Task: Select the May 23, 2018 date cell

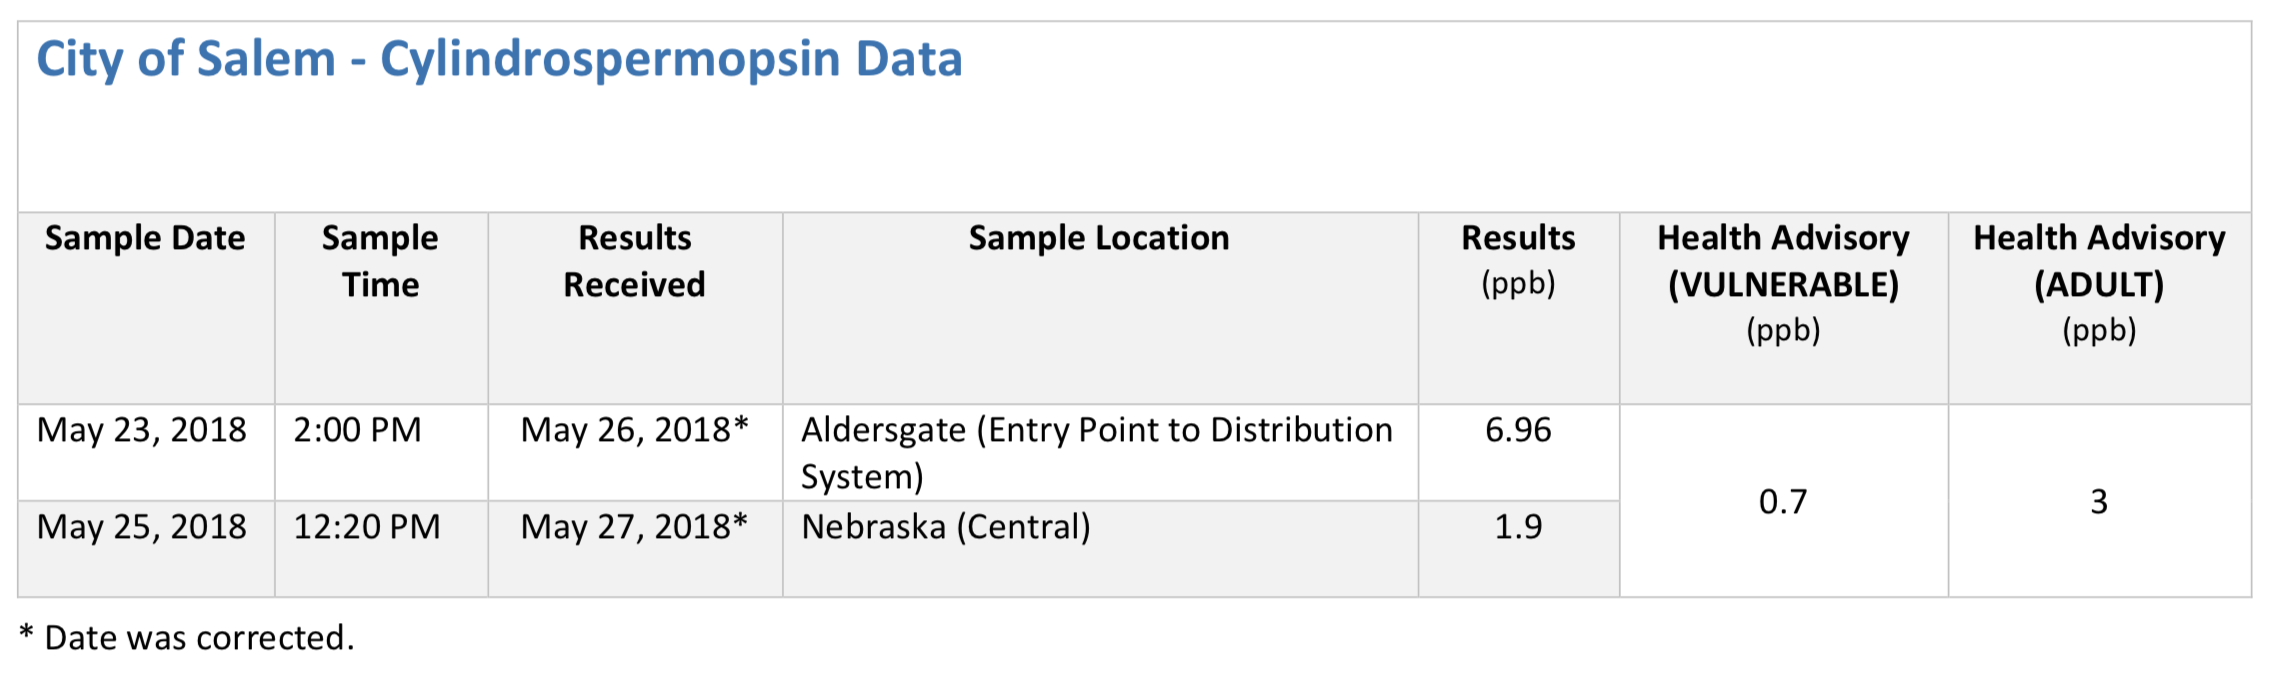Action: pyautogui.click(x=142, y=430)
